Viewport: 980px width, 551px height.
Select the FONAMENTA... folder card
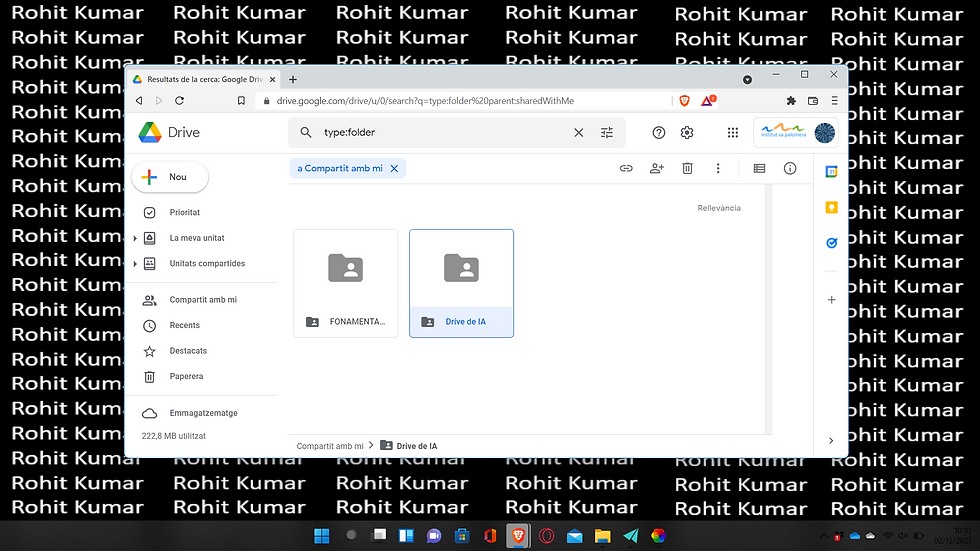(x=346, y=284)
